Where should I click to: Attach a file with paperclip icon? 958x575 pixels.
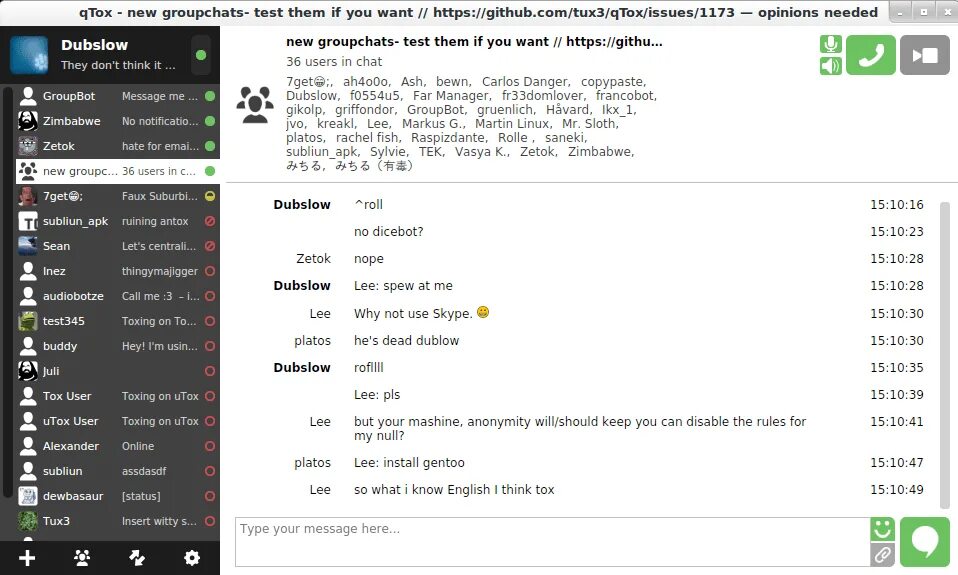883,555
